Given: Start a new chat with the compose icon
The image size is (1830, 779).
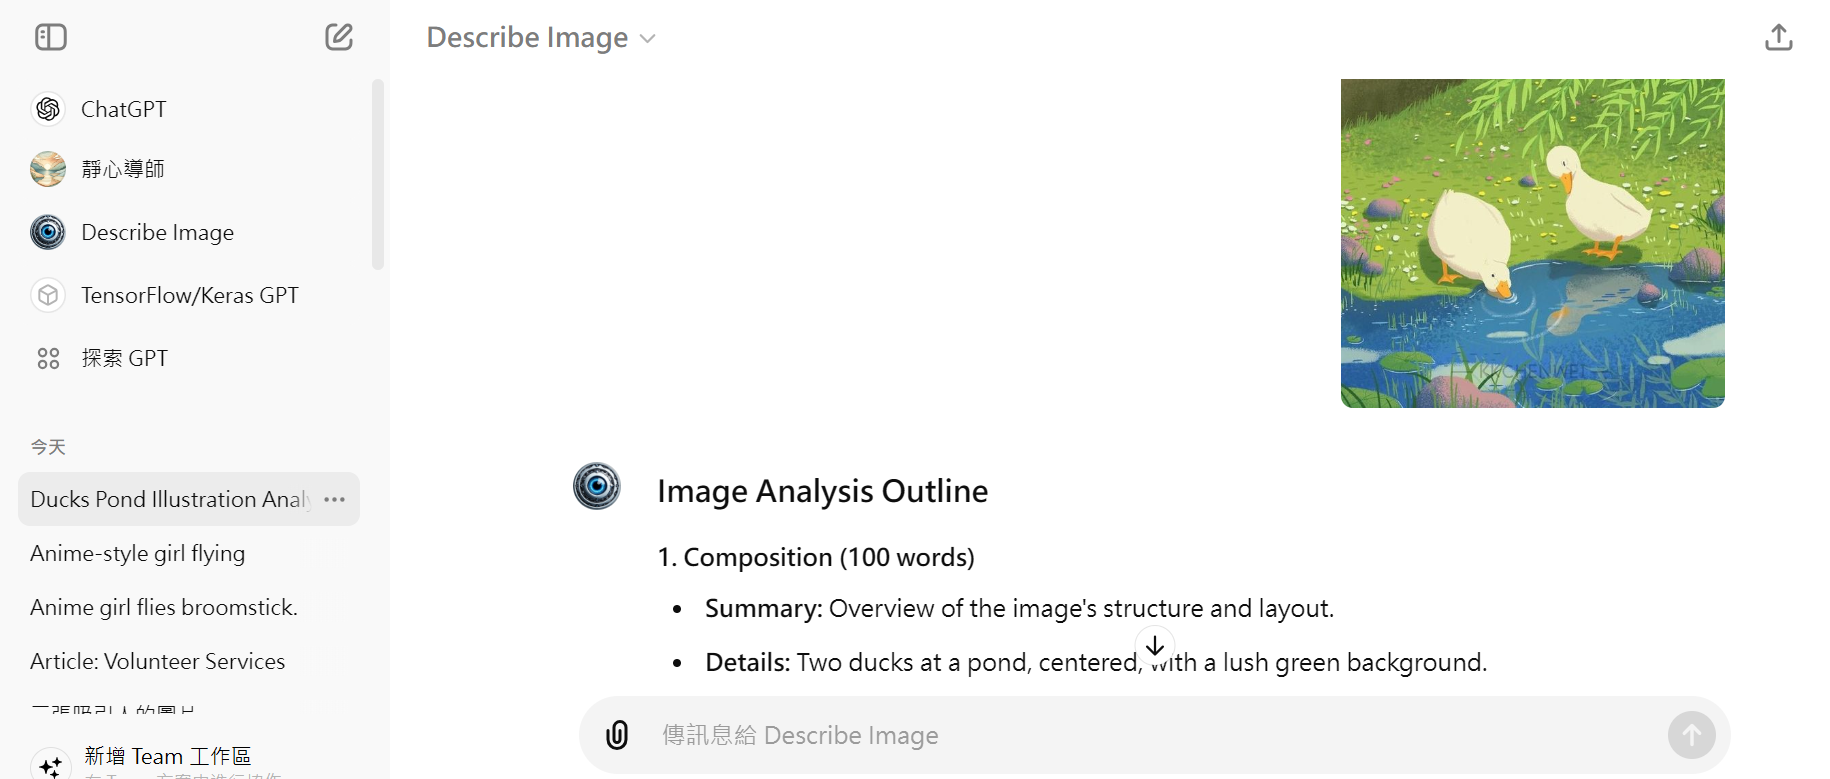Looking at the screenshot, I should click(339, 38).
